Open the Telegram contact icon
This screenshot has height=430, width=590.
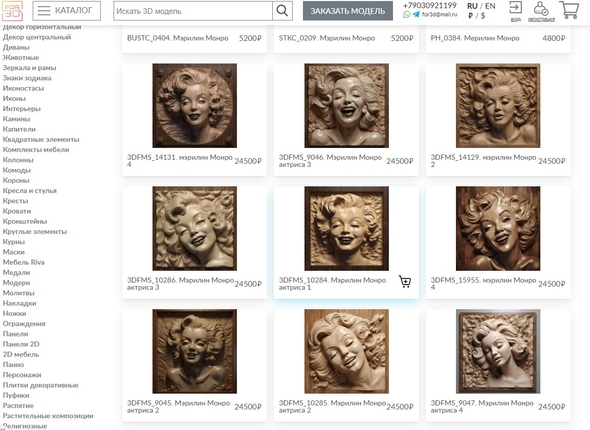pyautogui.click(x=416, y=15)
